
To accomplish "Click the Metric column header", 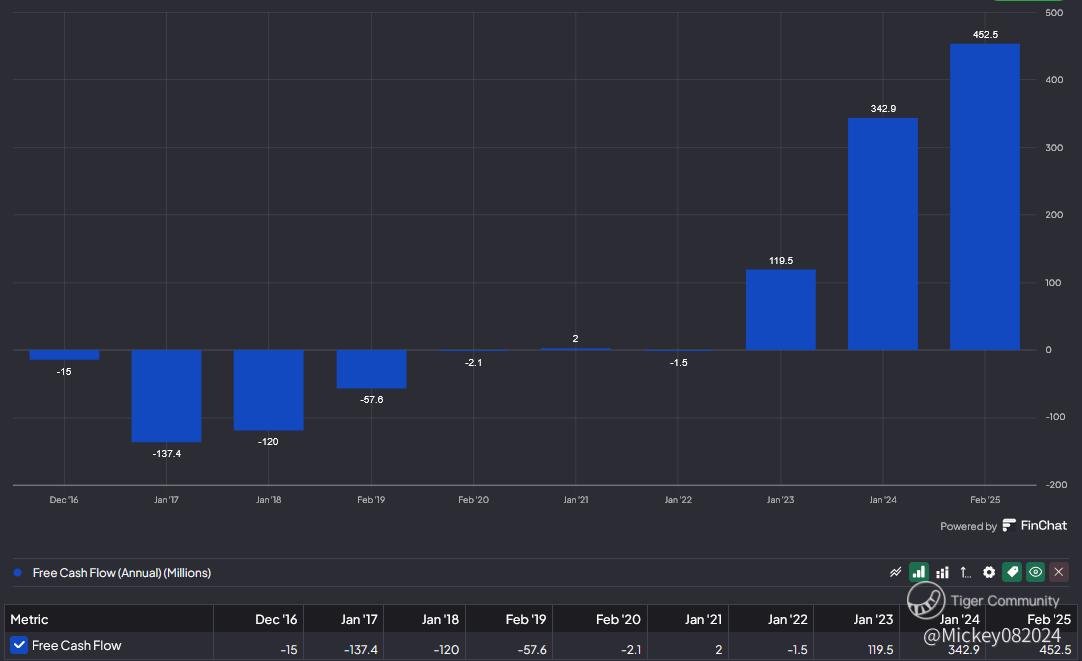I will pyautogui.click(x=30, y=619).
